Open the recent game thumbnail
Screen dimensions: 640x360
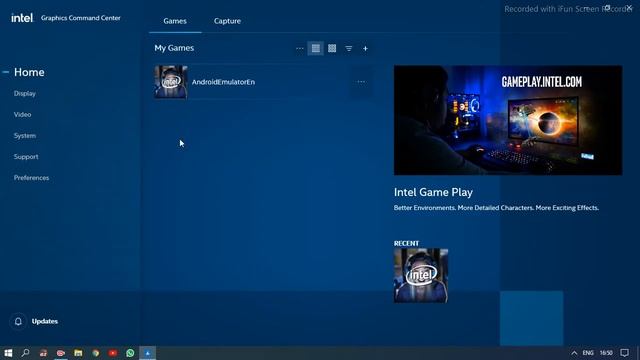click(420, 276)
